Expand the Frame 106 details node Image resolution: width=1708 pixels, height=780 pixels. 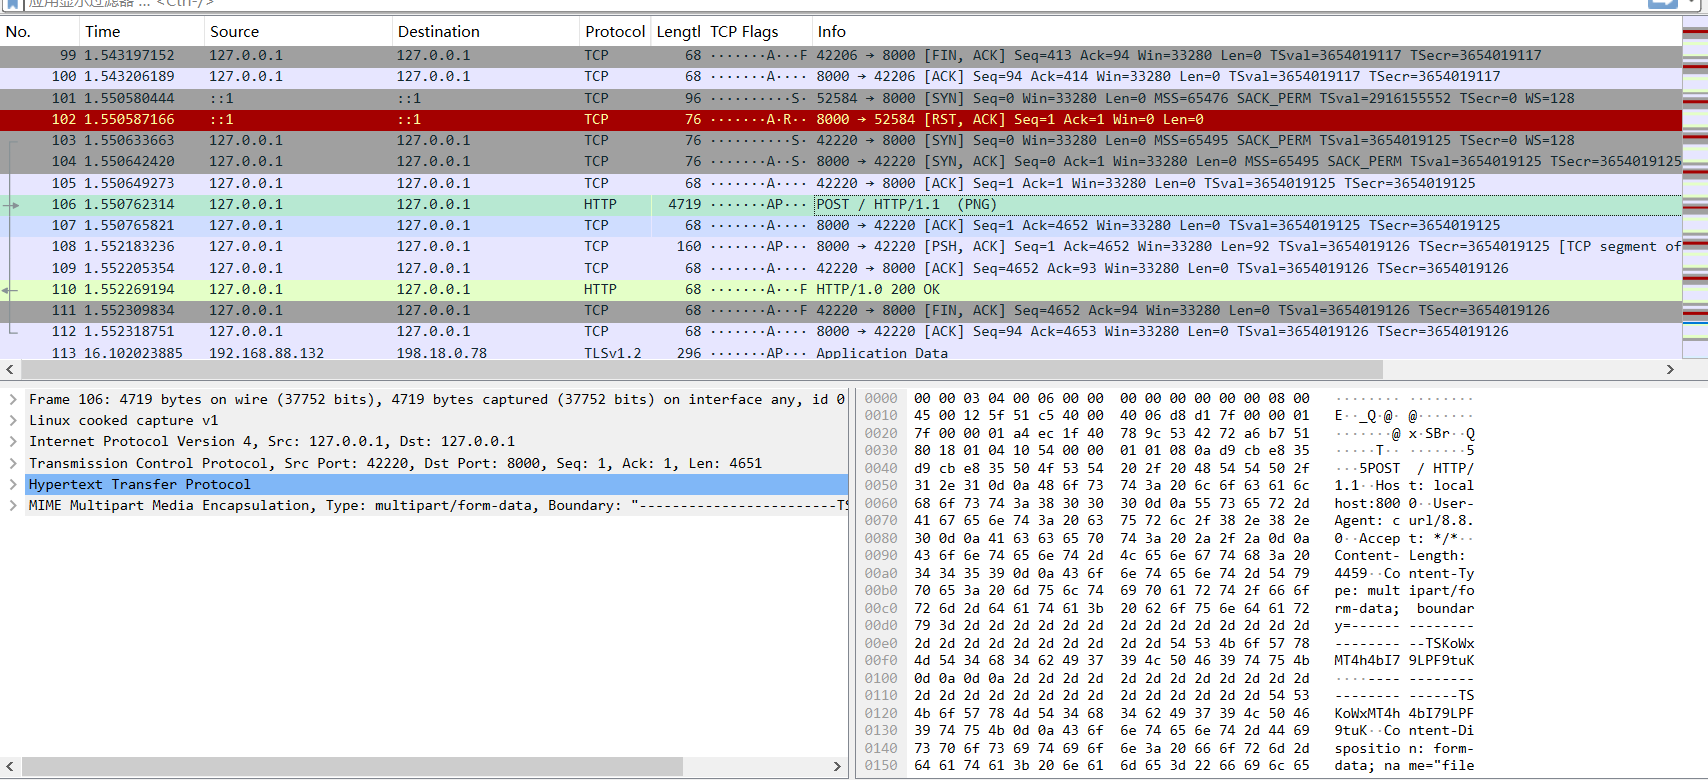point(12,399)
